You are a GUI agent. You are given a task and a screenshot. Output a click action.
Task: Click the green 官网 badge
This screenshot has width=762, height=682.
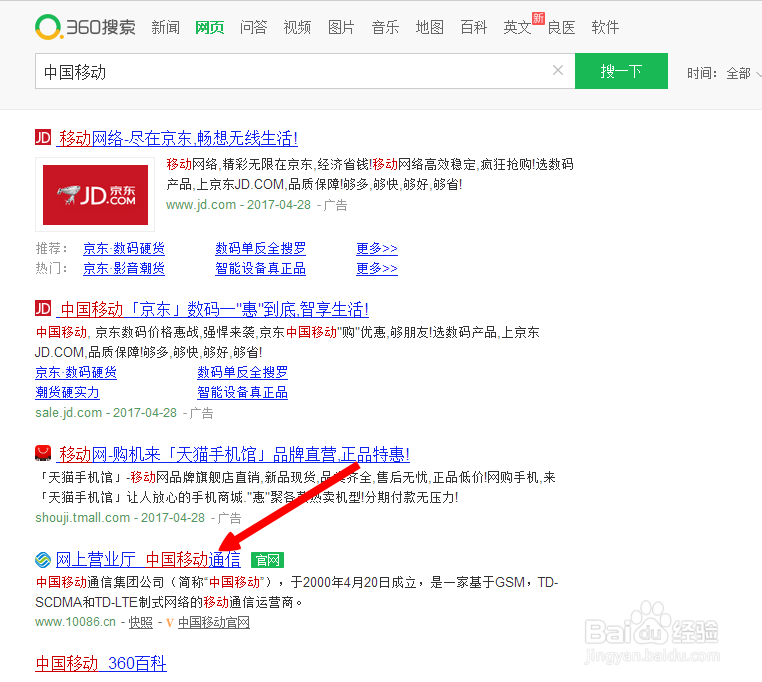click(x=267, y=560)
